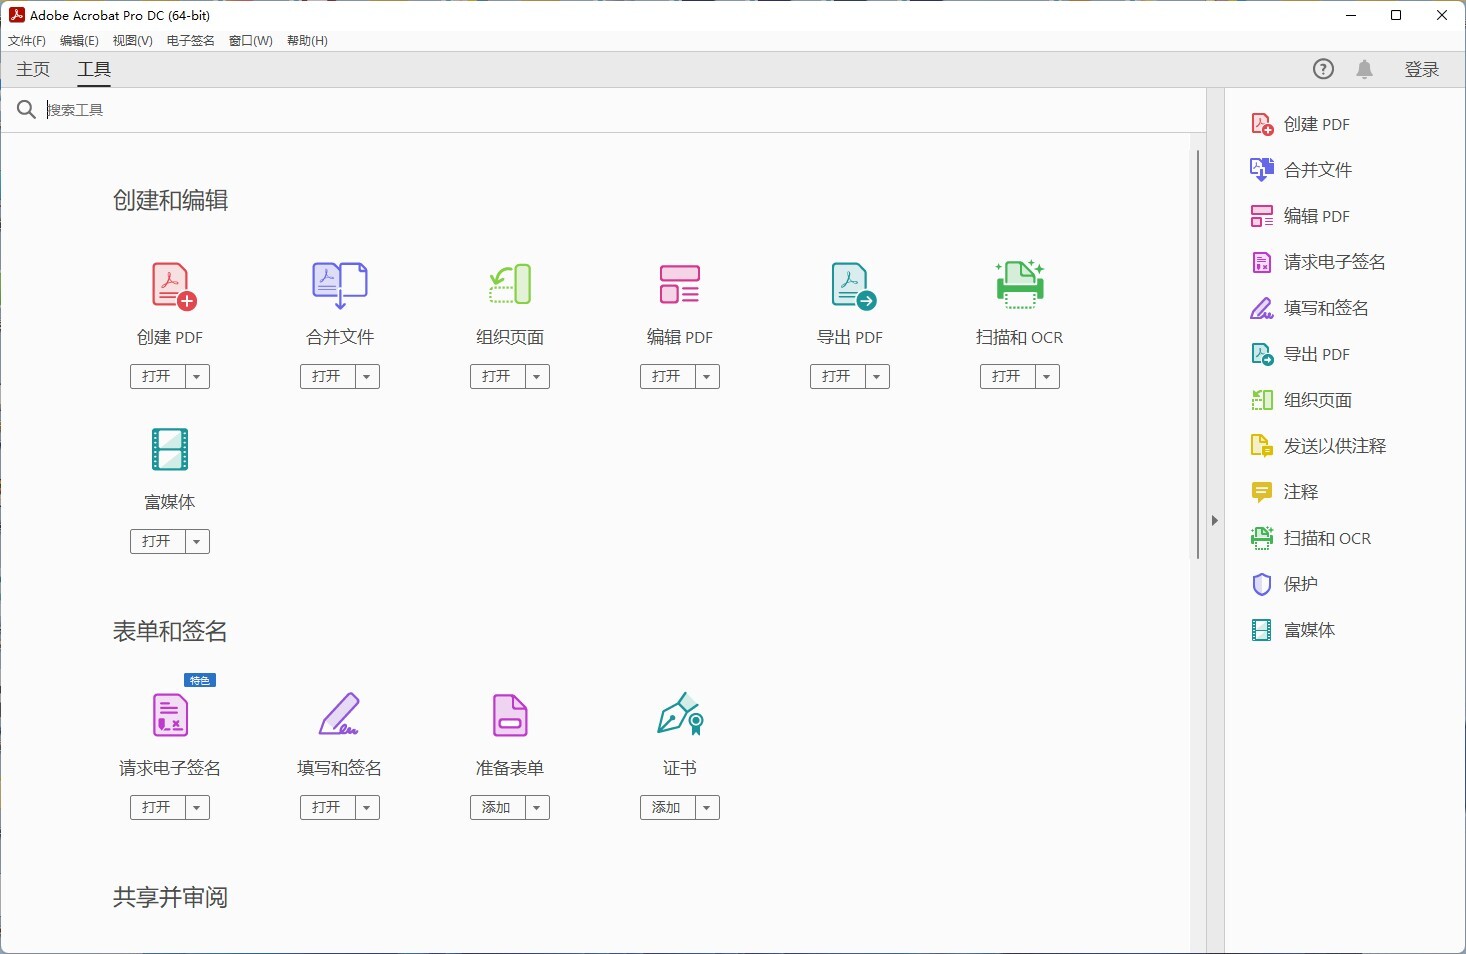Screen dimensions: 1466x954
Task: Click the 创建 PDF icon in the main tools area
Action: 173,286
